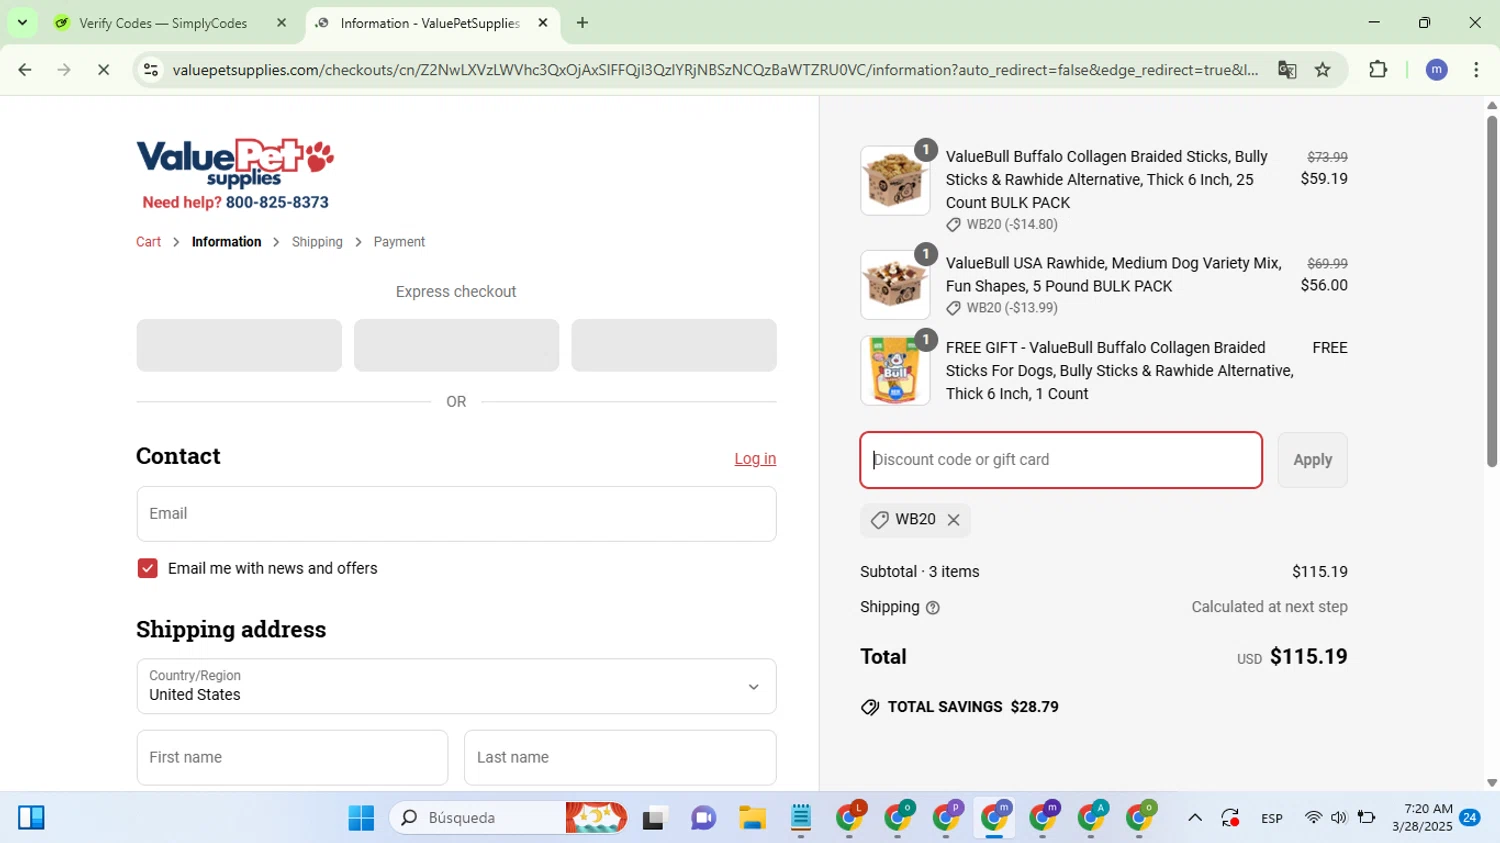Focus the First name field
The width and height of the screenshot is (1500, 843).
[292, 758]
